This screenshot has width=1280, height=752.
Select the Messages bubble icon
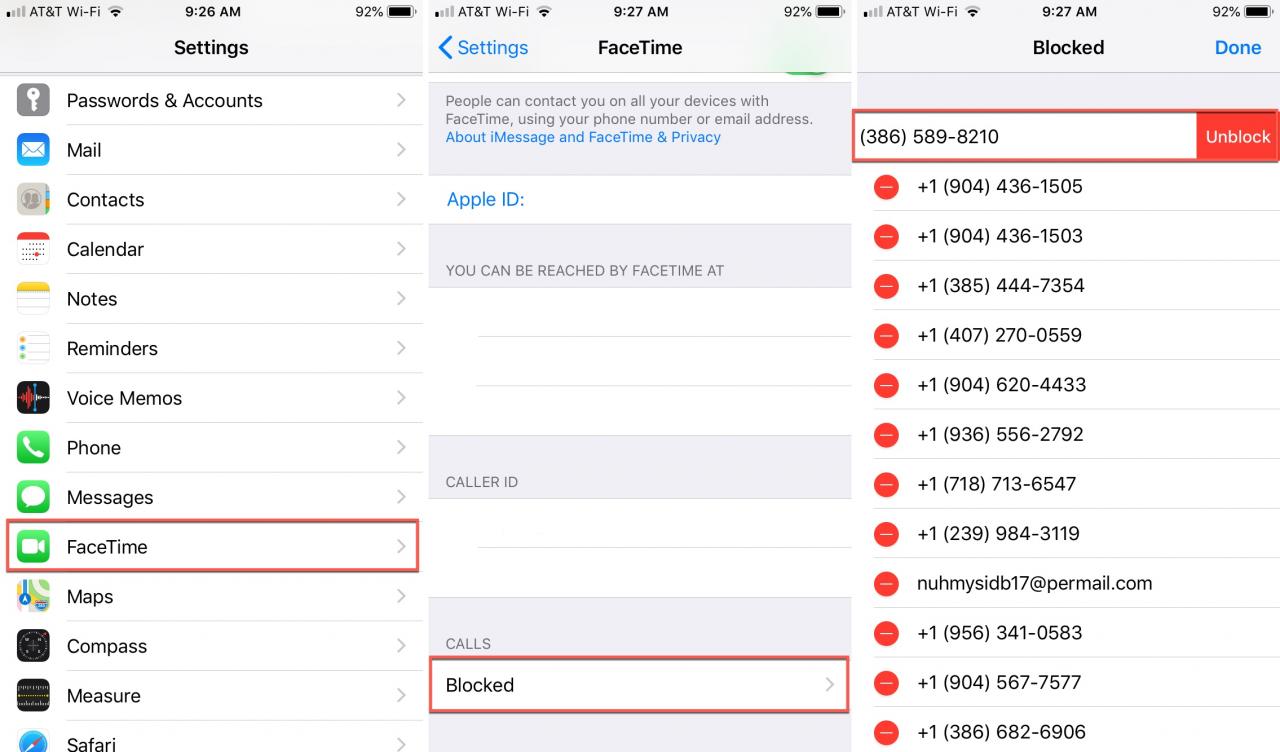click(x=33, y=497)
